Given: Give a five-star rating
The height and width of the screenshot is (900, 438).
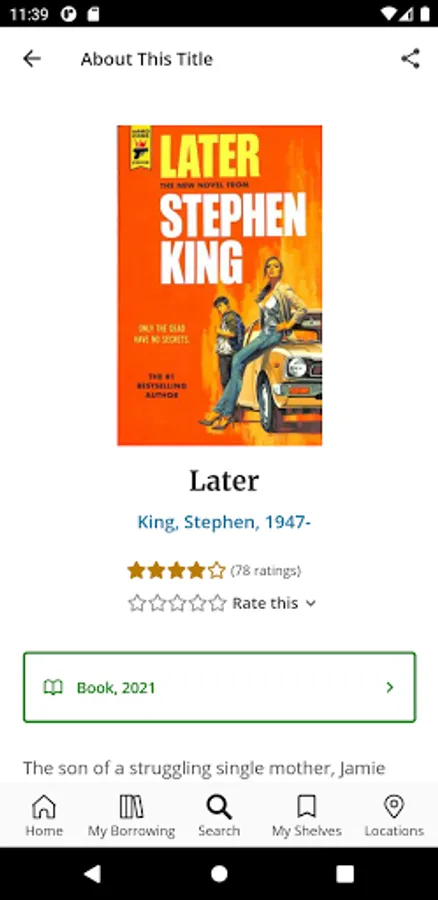Looking at the screenshot, I should click(x=218, y=603).
